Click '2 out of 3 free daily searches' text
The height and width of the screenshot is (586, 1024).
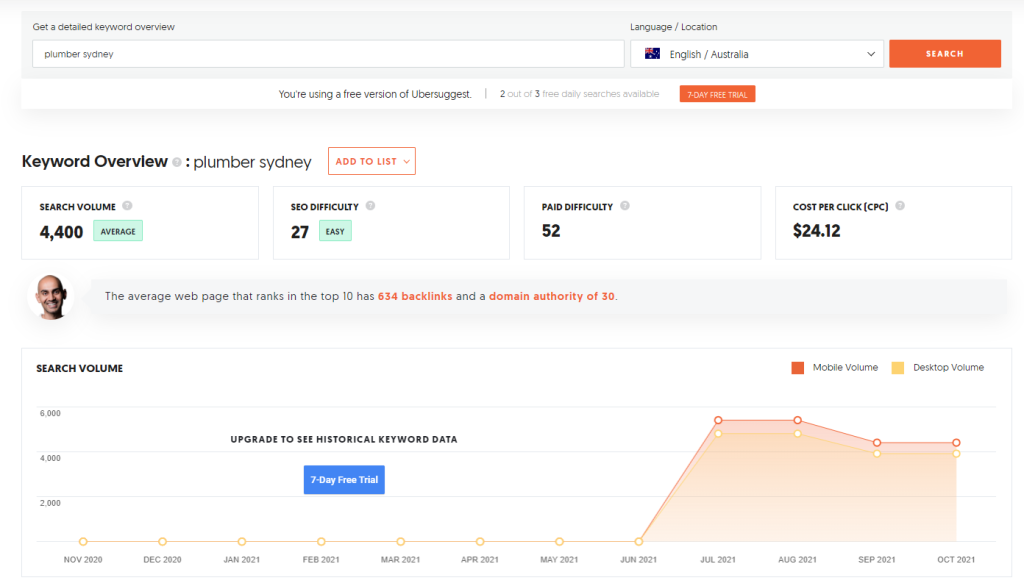coord(579,94)
